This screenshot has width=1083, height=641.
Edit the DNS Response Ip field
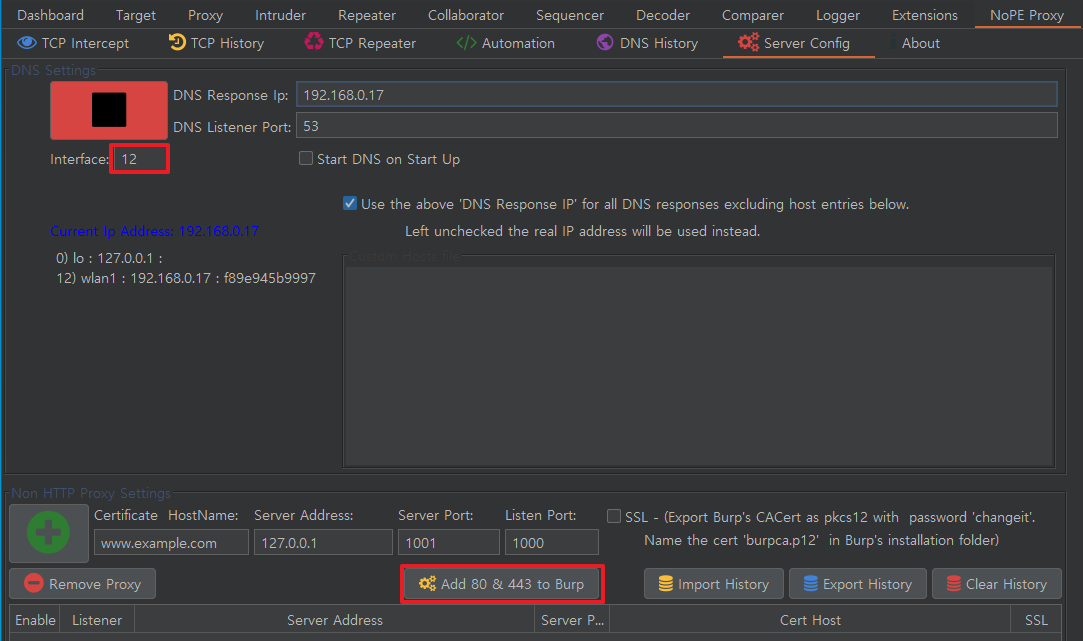pos(676,95)
